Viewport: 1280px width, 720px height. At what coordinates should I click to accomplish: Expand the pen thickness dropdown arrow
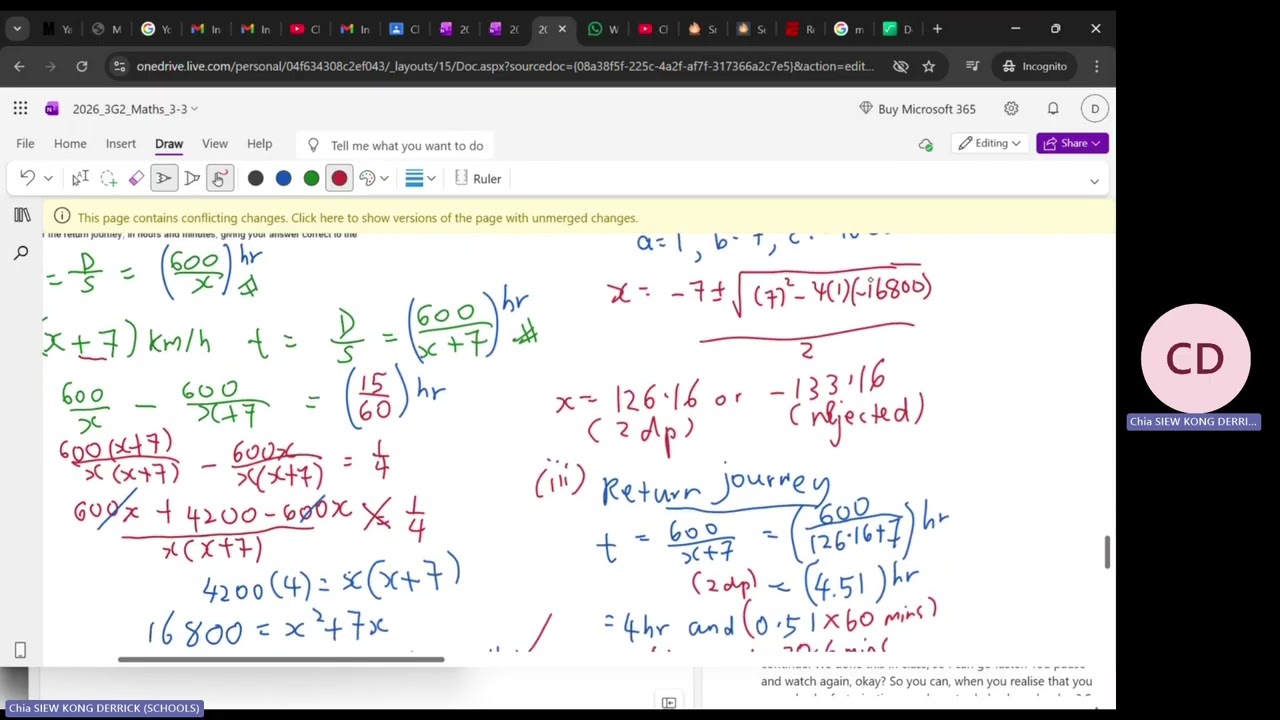431,179
